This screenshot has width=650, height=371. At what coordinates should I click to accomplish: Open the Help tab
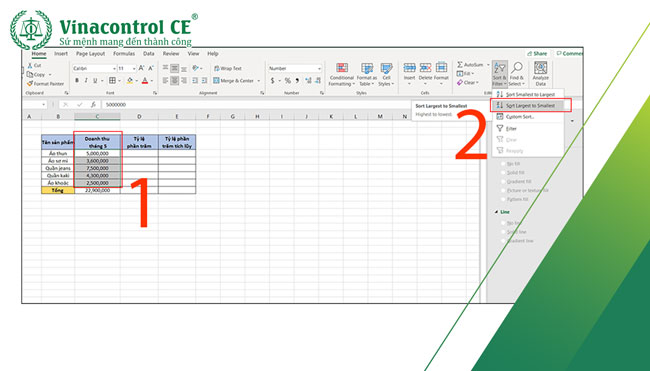tap(213, 54)
